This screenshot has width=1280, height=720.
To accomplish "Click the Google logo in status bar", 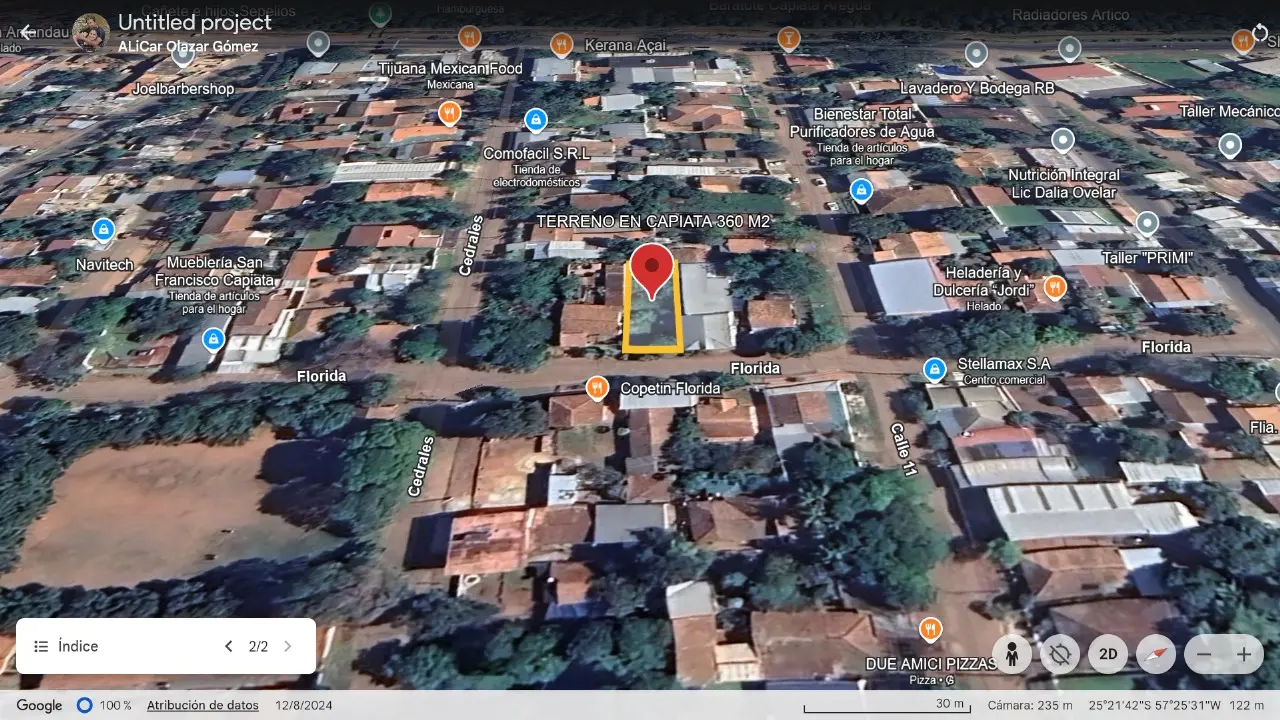I will click(x=39, y=705).
